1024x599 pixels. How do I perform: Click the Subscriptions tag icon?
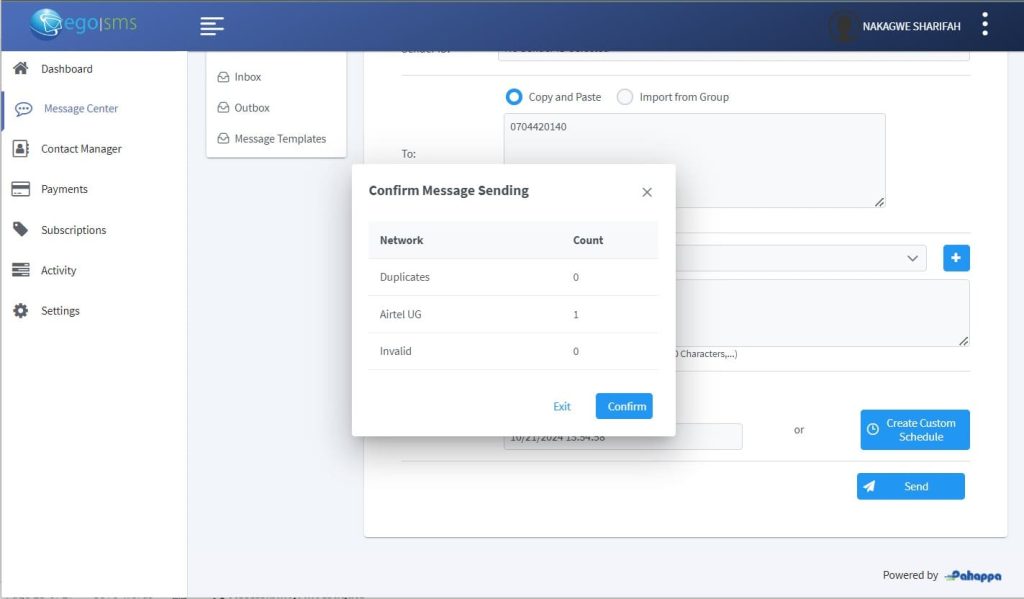[x=20, y=229]
